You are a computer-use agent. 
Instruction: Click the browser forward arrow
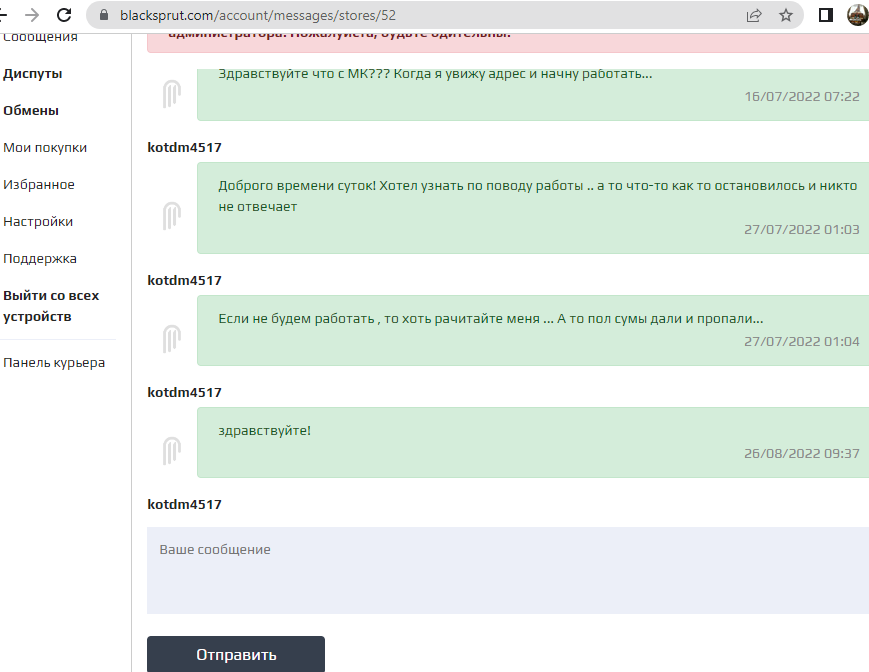(32, 15)
